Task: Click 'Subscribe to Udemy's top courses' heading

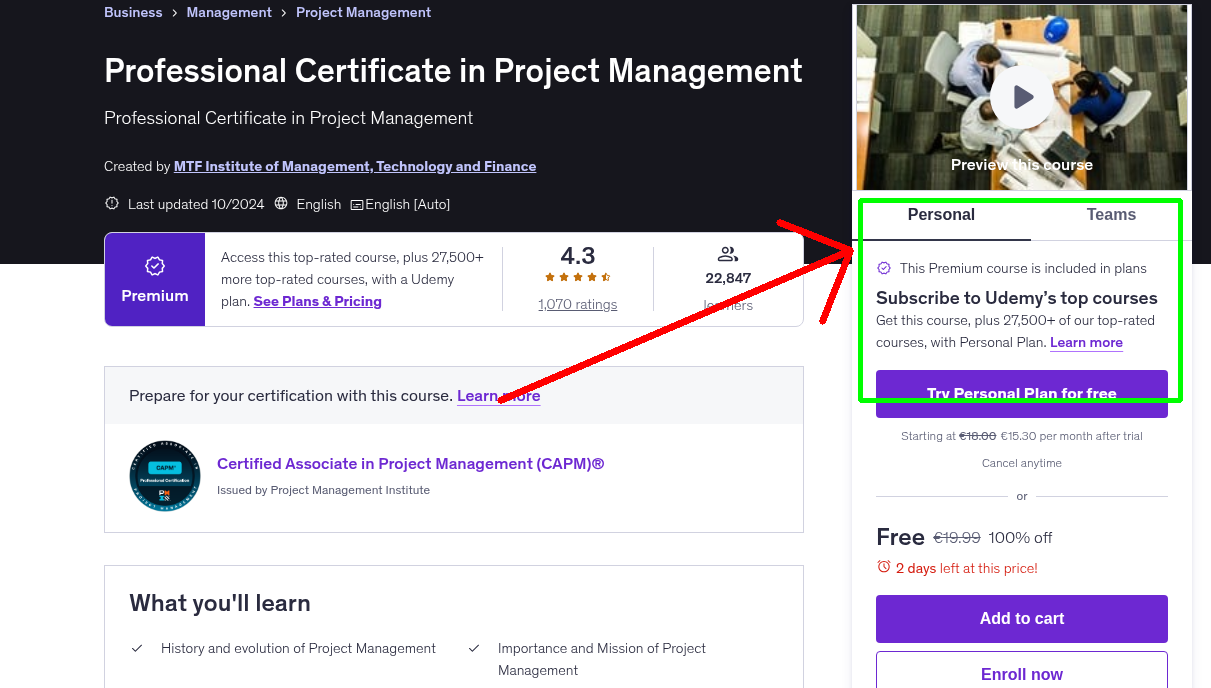Action: pyautogui.click(x=1017, y=298)
